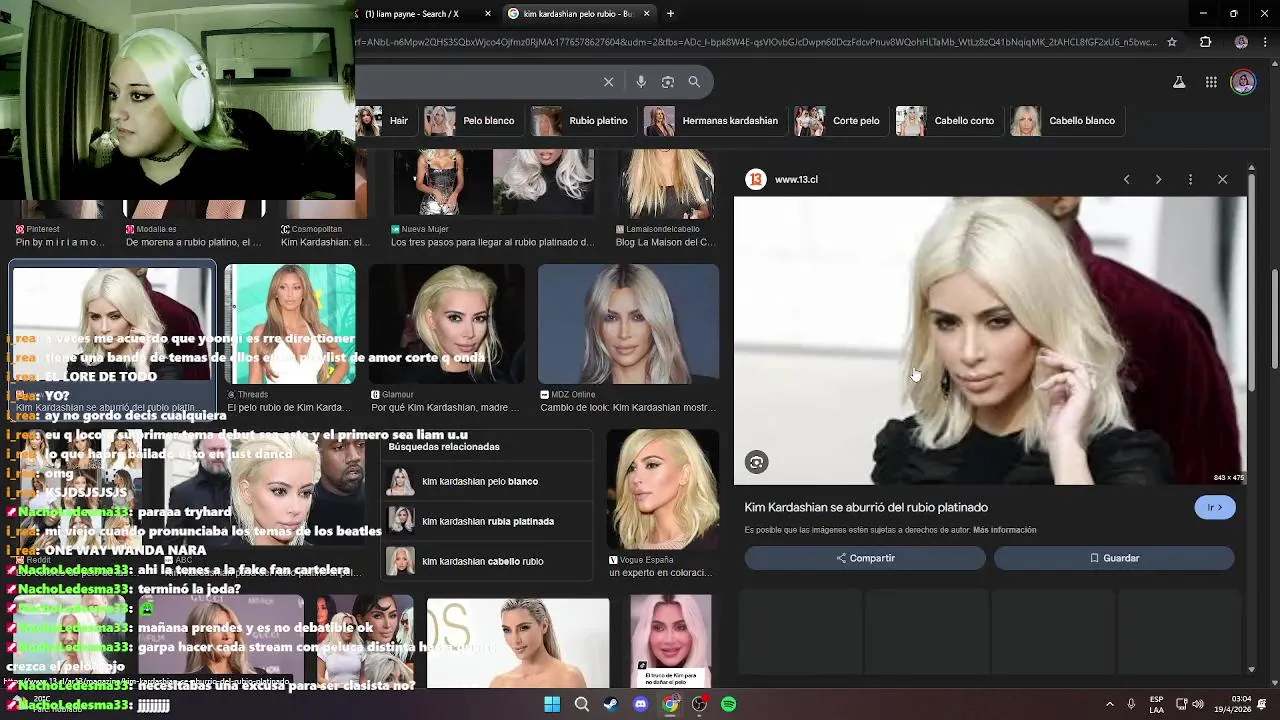
Task: Open OBS Studio from the taskbar
Action: click(699, 704)
